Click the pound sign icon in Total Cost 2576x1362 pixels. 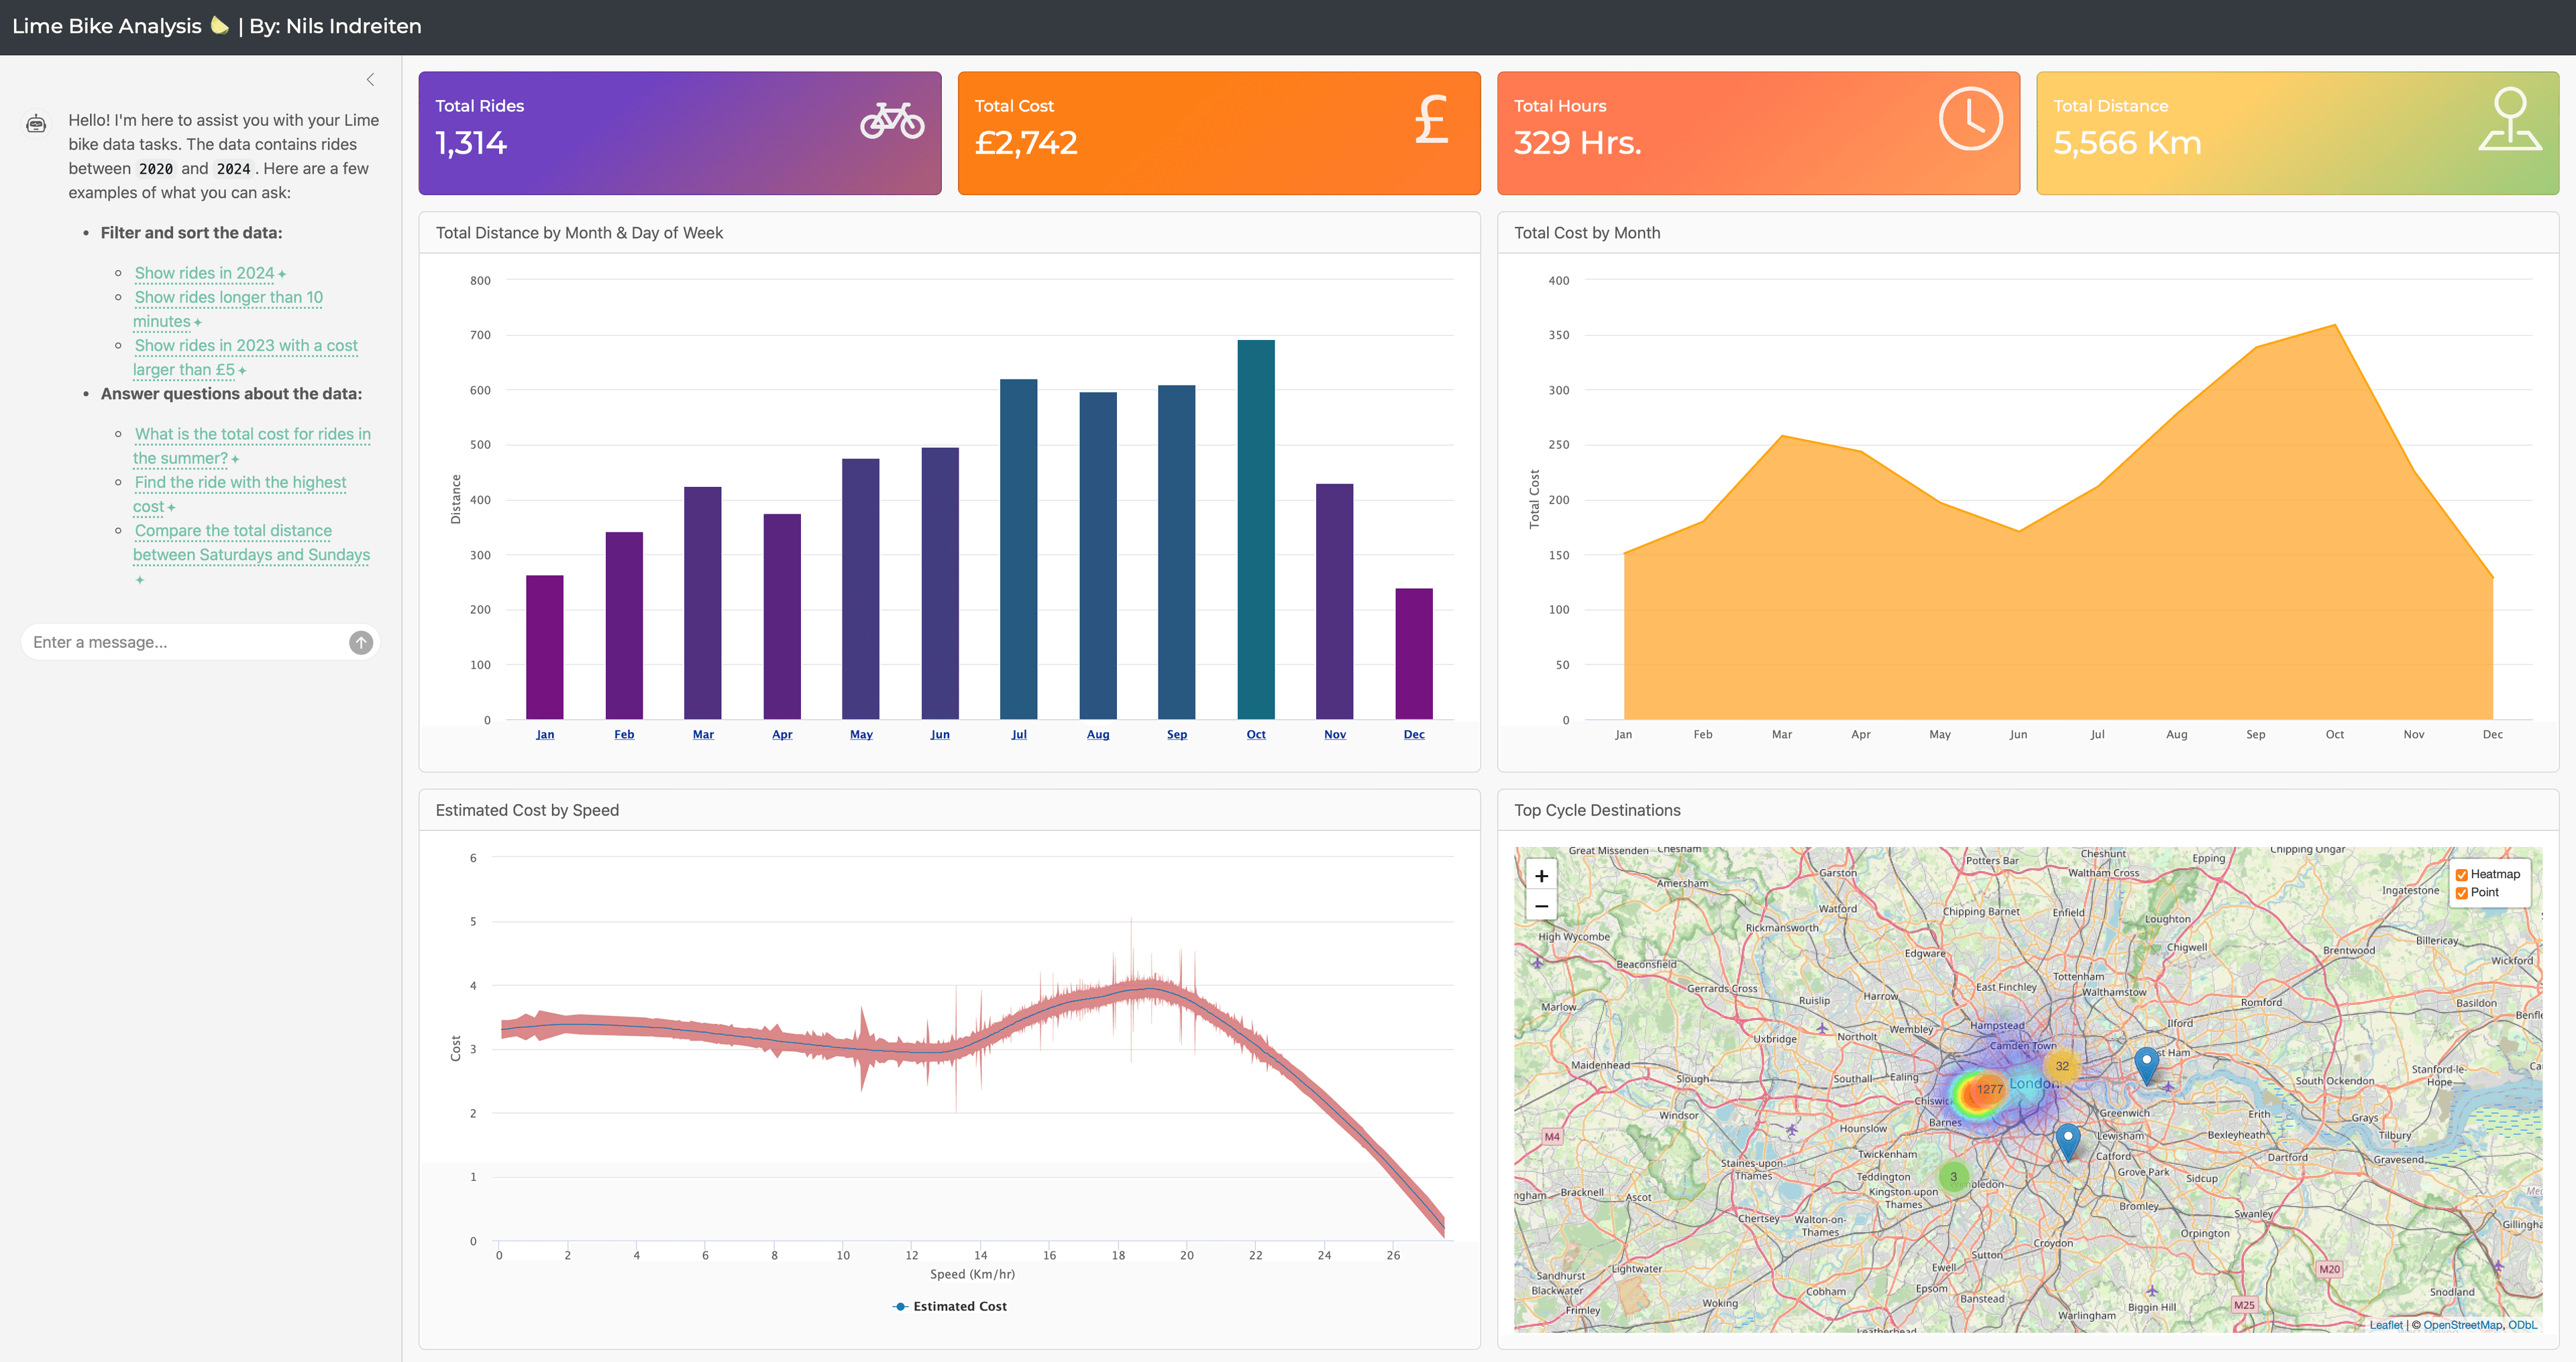pyautogui.click(x=1431, y=120)
